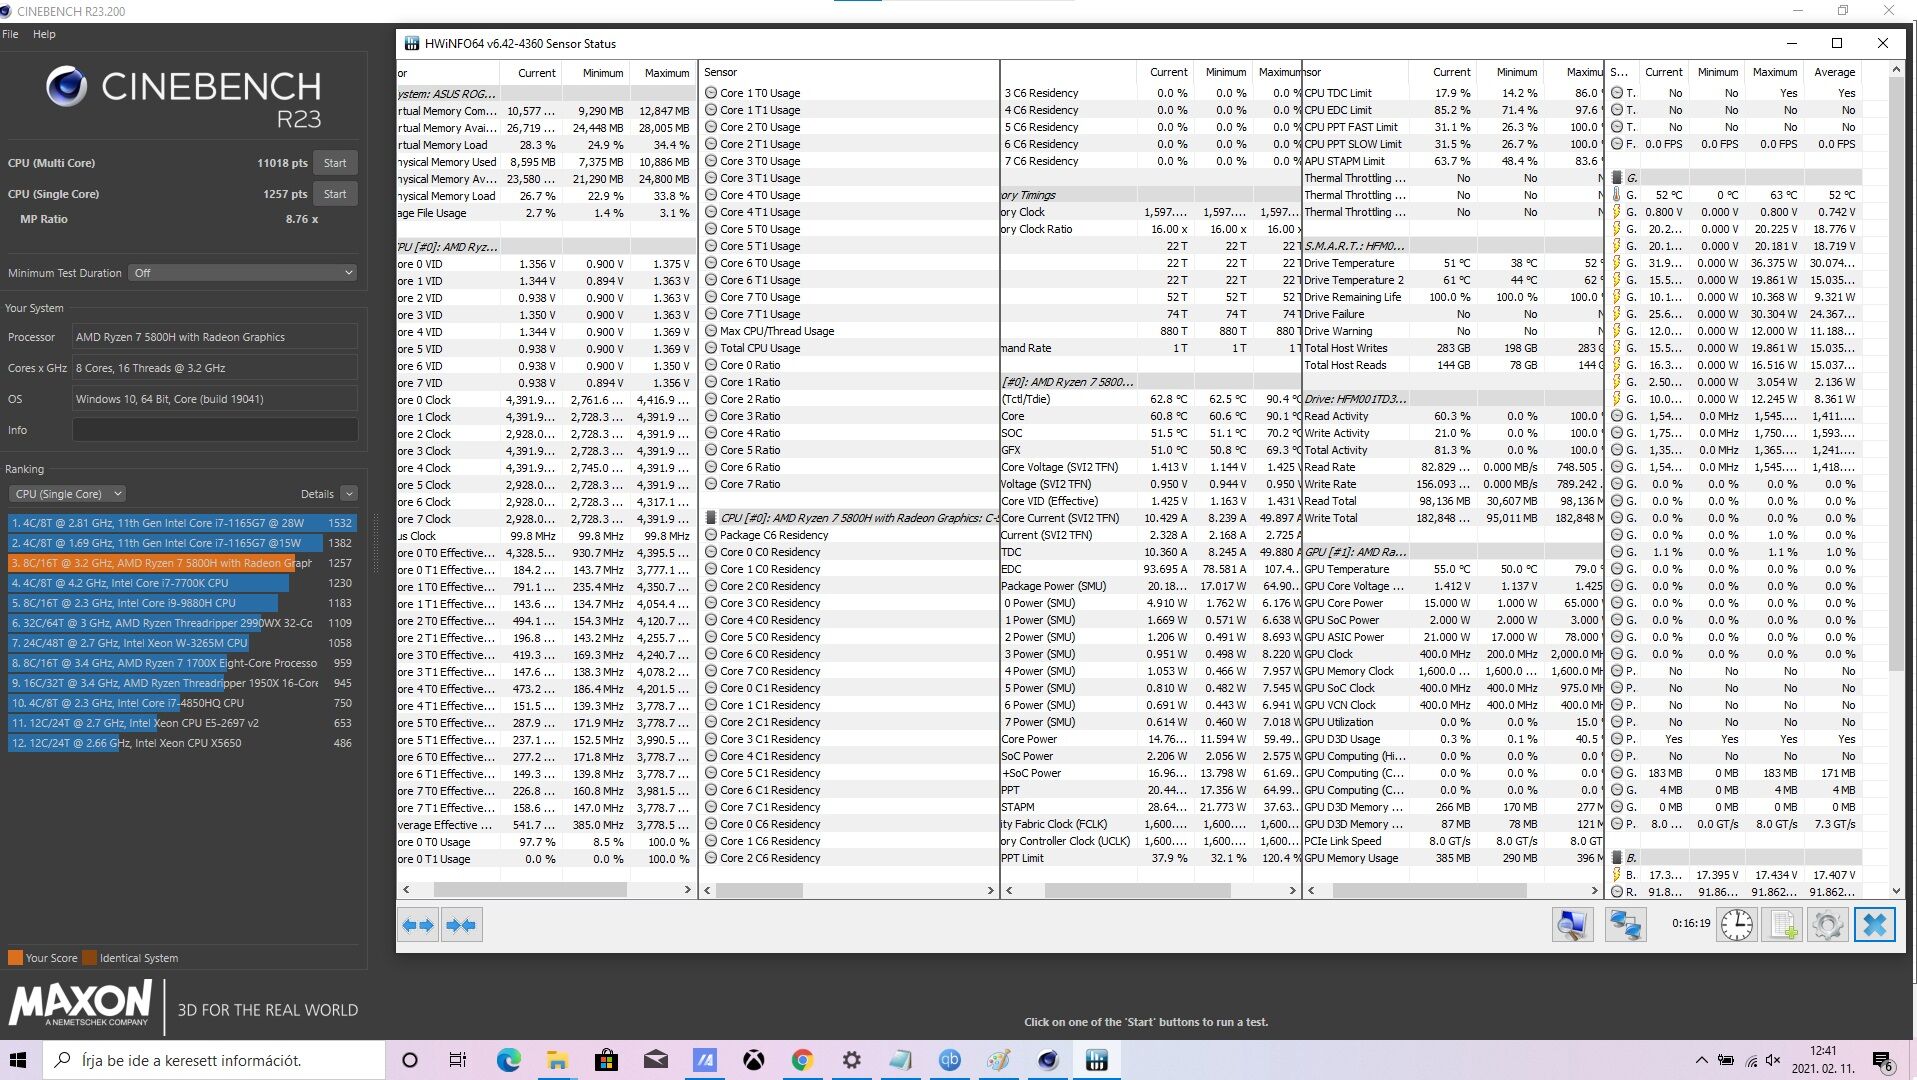Show hidden system tray icons chevron
Image resolution: width=1917 pixels, height=1080 pixels.
(1701, 1060)
